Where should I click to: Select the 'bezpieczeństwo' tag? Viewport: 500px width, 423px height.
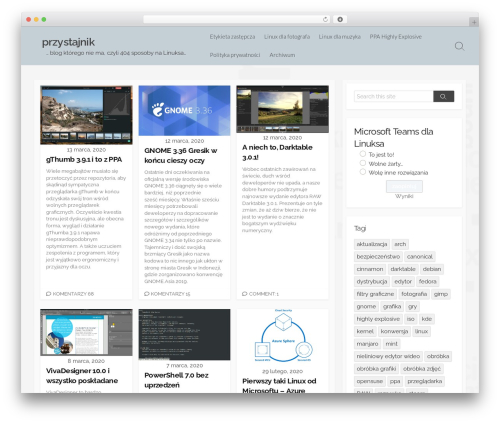[x=378, y=256]
